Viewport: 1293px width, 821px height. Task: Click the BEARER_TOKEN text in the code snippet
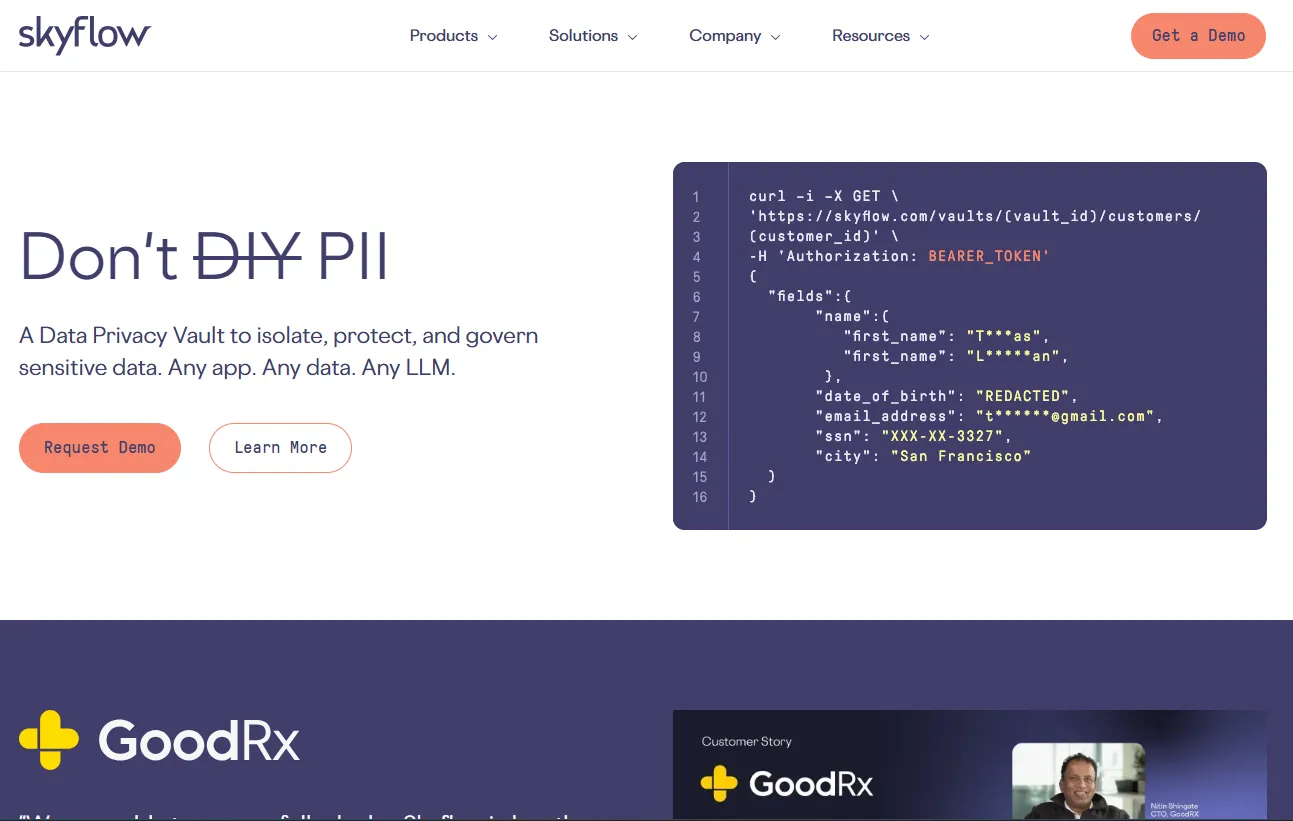(987, 256)
